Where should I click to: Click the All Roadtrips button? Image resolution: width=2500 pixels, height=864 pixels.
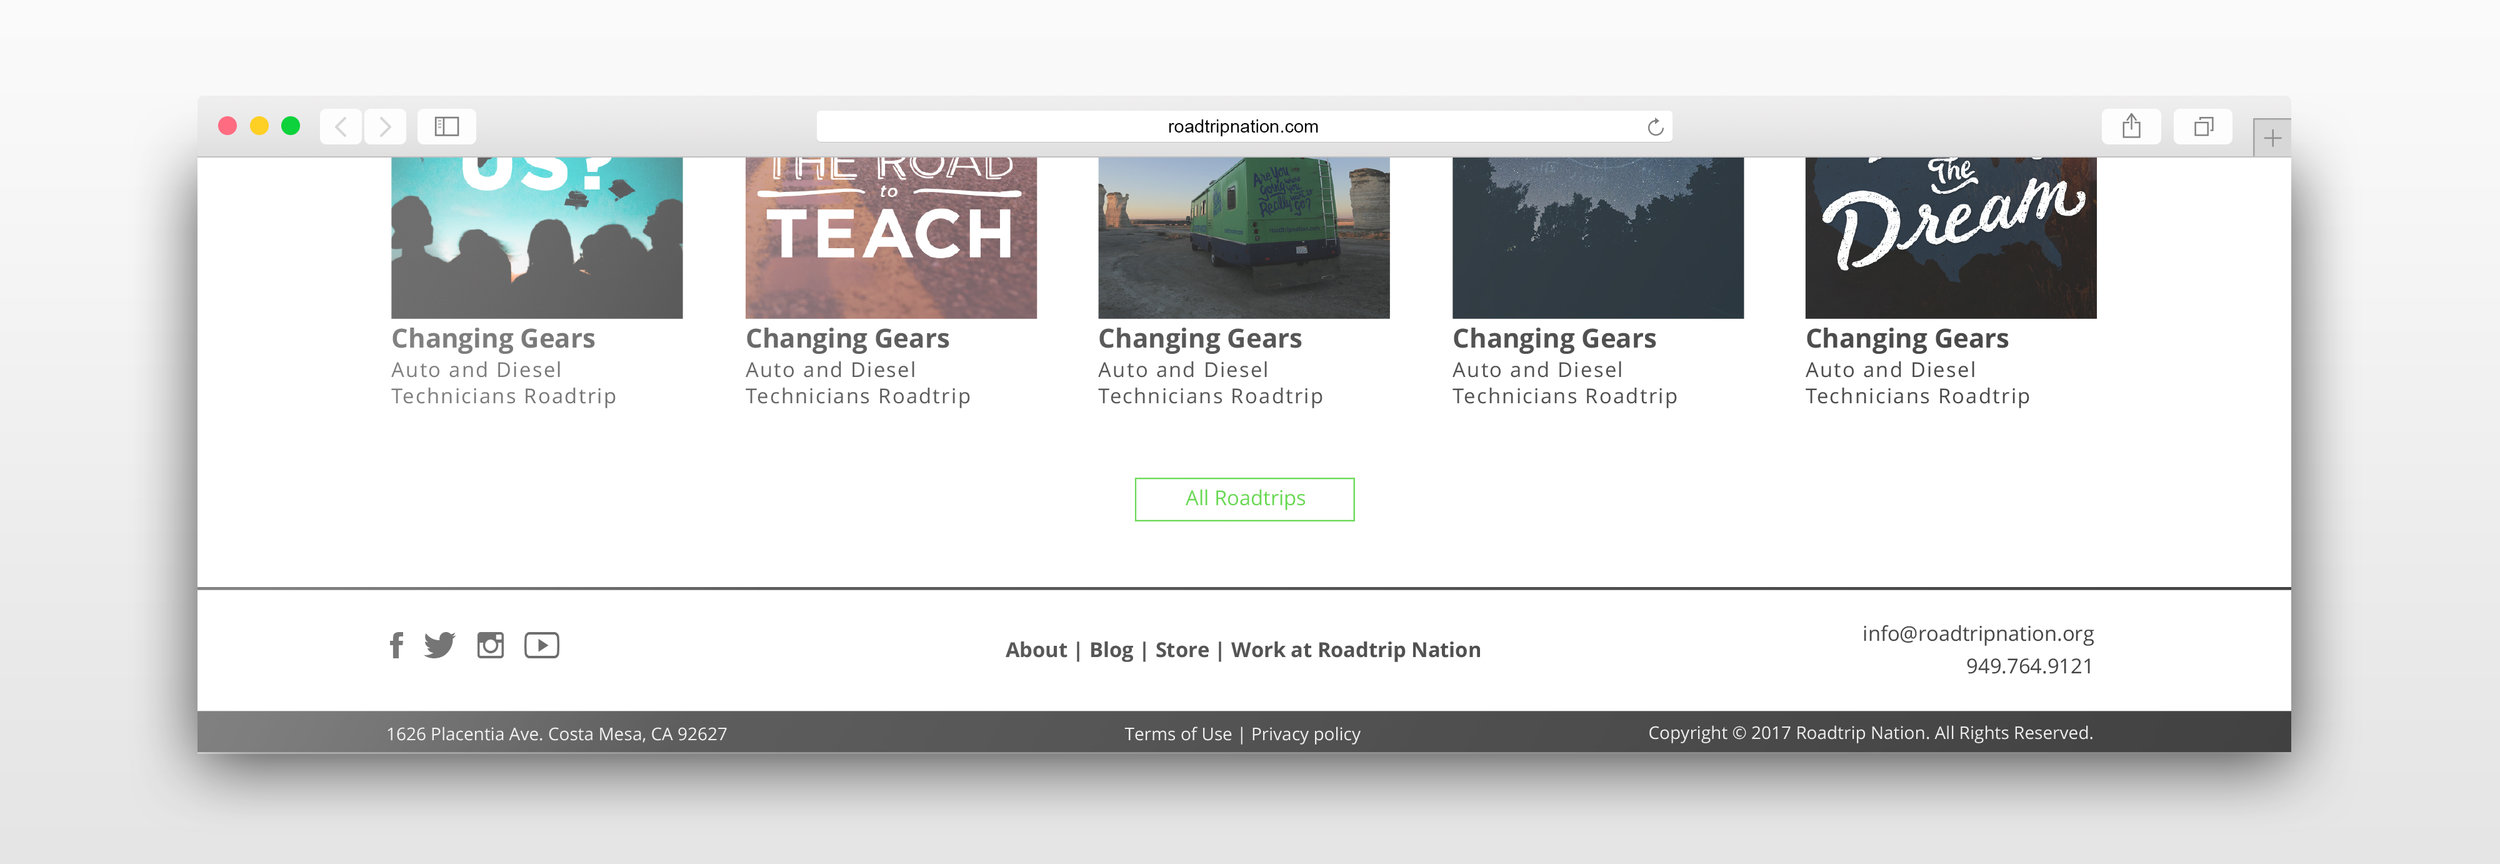point(1245,499)
